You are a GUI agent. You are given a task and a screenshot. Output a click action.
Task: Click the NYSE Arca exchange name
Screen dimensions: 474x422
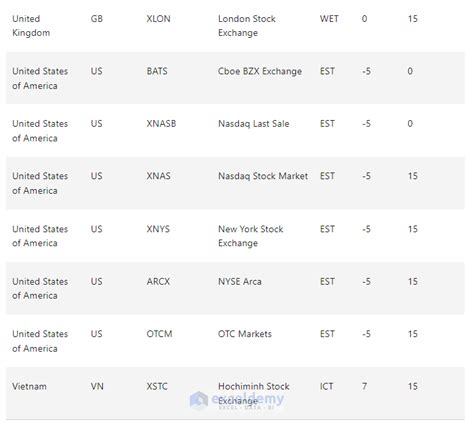point(240,281)
